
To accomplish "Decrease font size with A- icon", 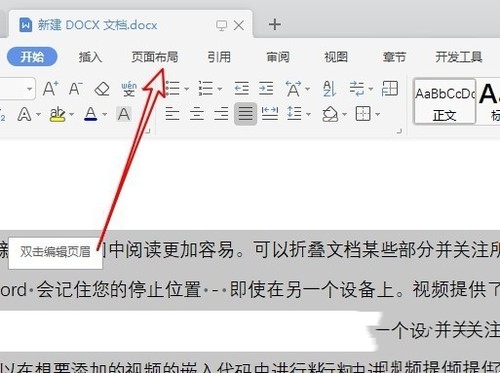I will coord(76,89).
